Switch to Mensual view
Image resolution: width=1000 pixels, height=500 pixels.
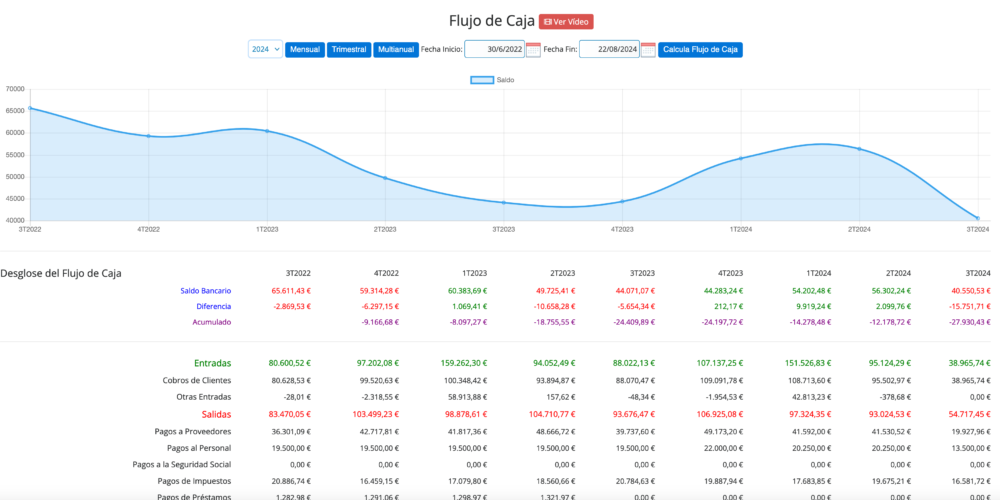(x=304, y=49)
